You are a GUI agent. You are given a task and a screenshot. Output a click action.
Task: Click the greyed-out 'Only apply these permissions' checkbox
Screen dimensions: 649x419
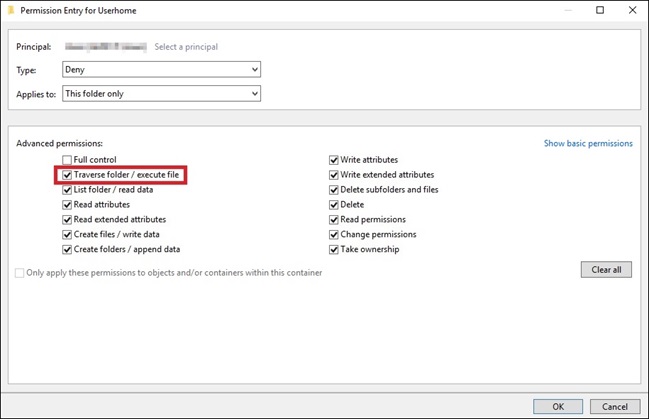19,273
